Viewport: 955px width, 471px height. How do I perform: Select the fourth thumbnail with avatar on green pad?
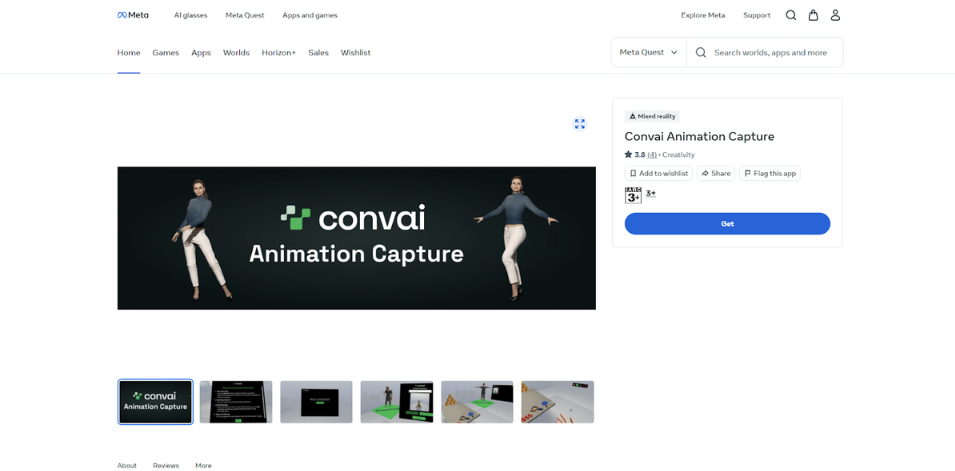coord(396,402)
